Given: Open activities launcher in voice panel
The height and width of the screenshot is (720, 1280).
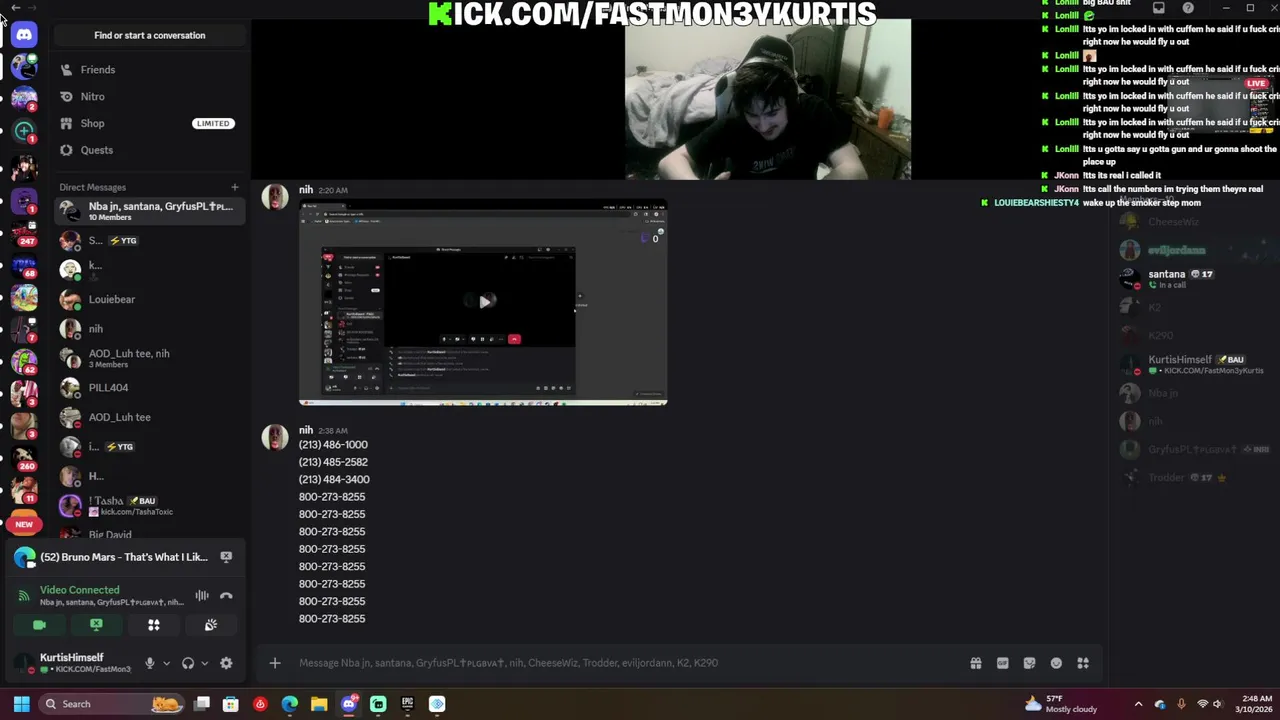Looking at the screenshot, I should (x=154, y=625).
